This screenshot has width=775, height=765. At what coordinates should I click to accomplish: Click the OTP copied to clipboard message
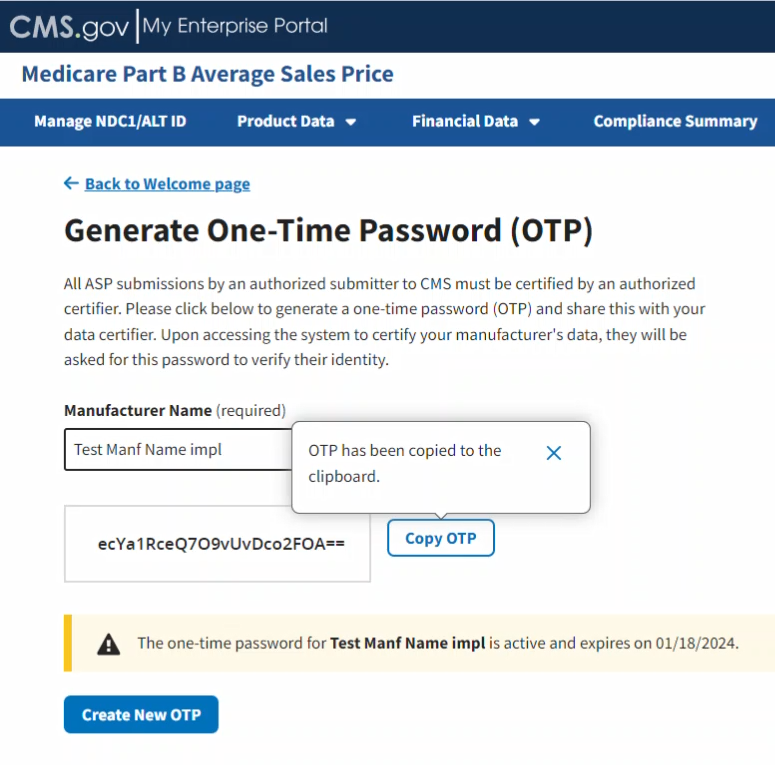405,463
